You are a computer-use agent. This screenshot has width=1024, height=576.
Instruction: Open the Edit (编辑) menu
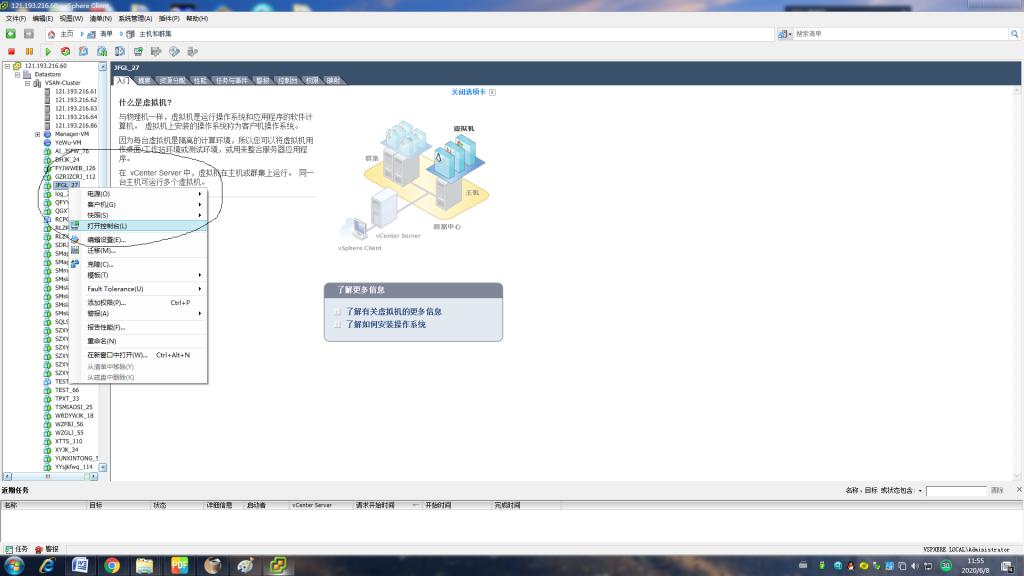tap(42, 19)
